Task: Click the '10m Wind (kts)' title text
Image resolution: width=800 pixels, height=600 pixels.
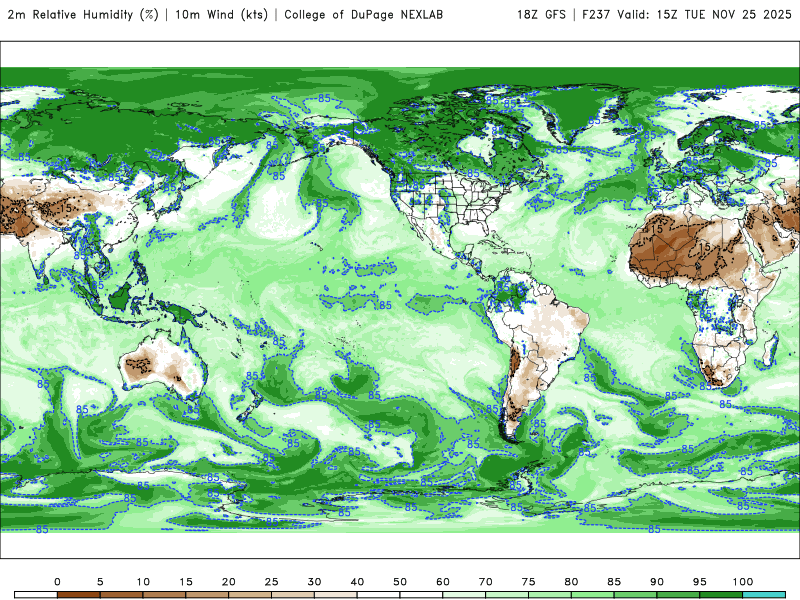Action: click(x=221, y=15)
